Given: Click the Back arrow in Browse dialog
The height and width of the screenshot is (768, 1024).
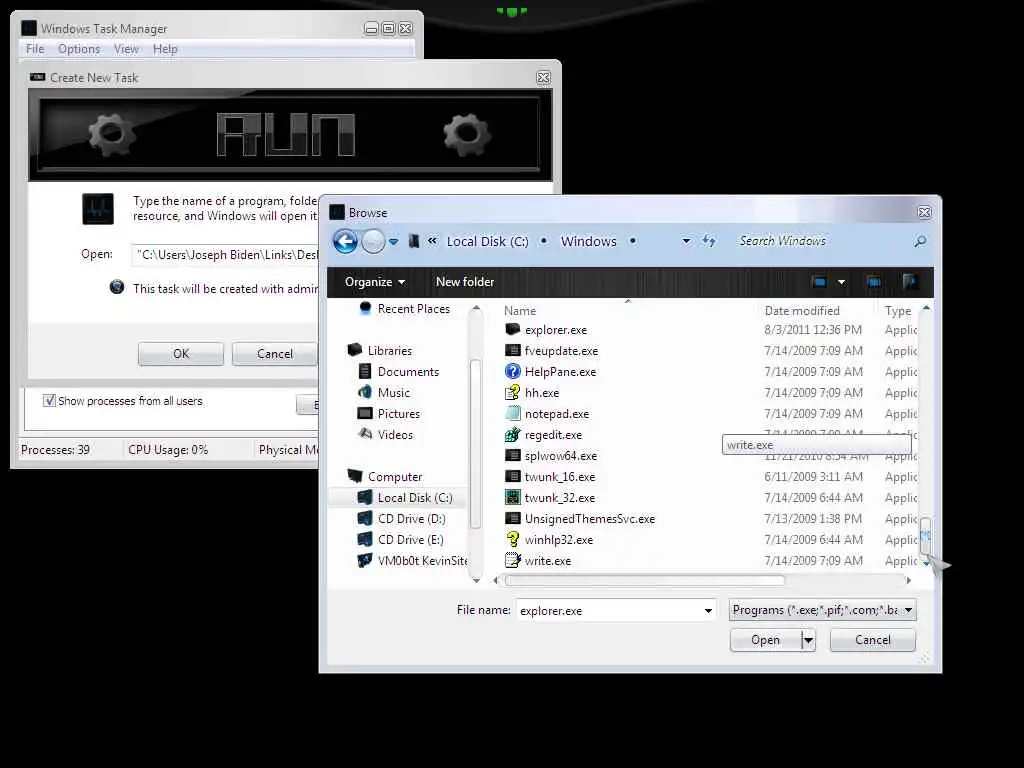Looking at the screenshot, I should pos(345,242).
